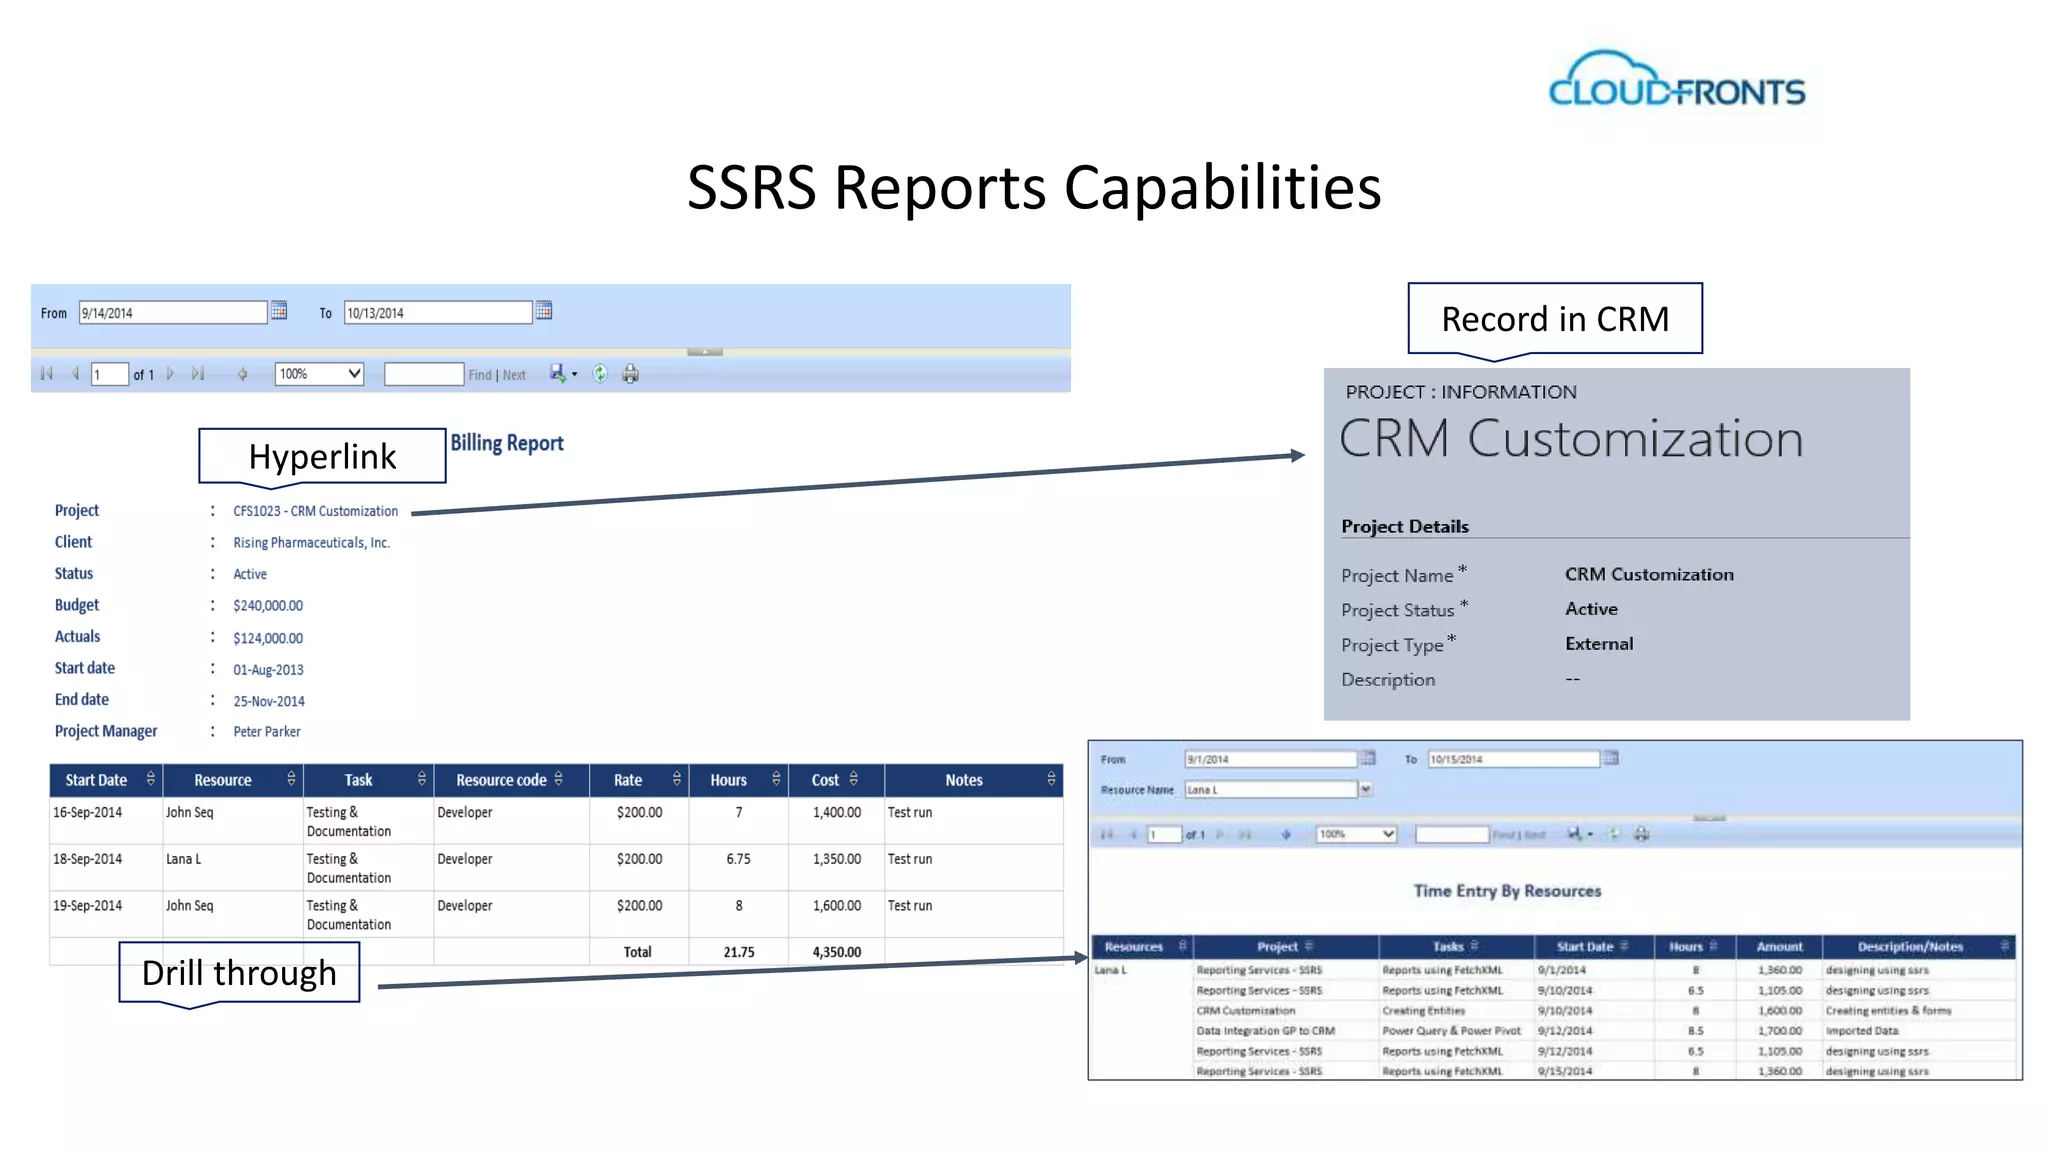The width and height of the screenshot is (2048, 1152).
Task: Sort Time Entry table by Start Date column
Action: pos(1624,946)
